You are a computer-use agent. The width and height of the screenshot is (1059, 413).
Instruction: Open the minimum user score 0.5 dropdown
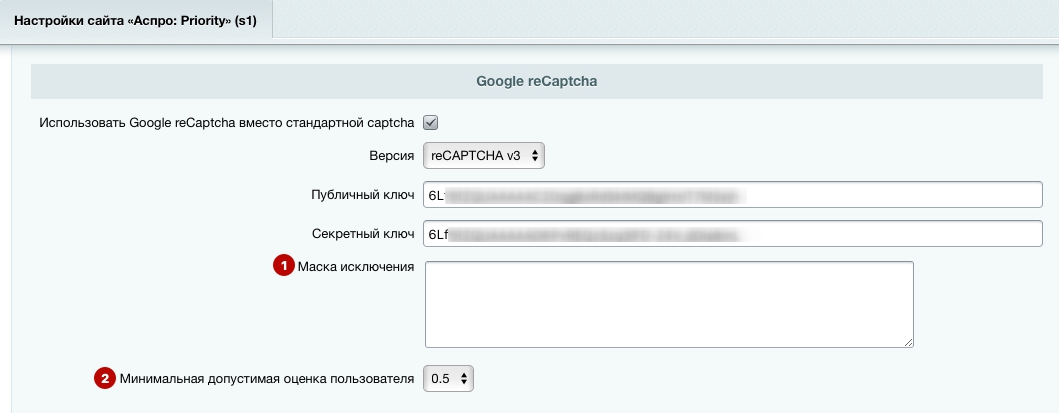point(448,379)
